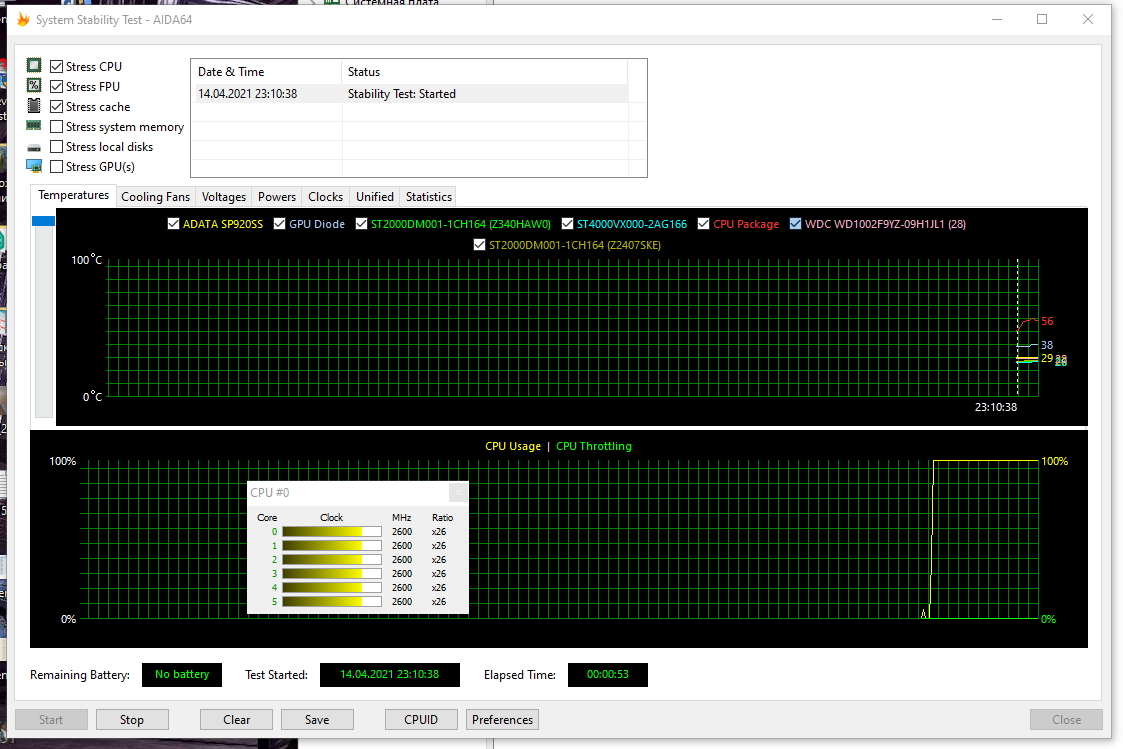The height and width of the screenshot is (749, 1123).
Task: Click the MHz column header in CPU popup
Action: [x=402, y=517]
